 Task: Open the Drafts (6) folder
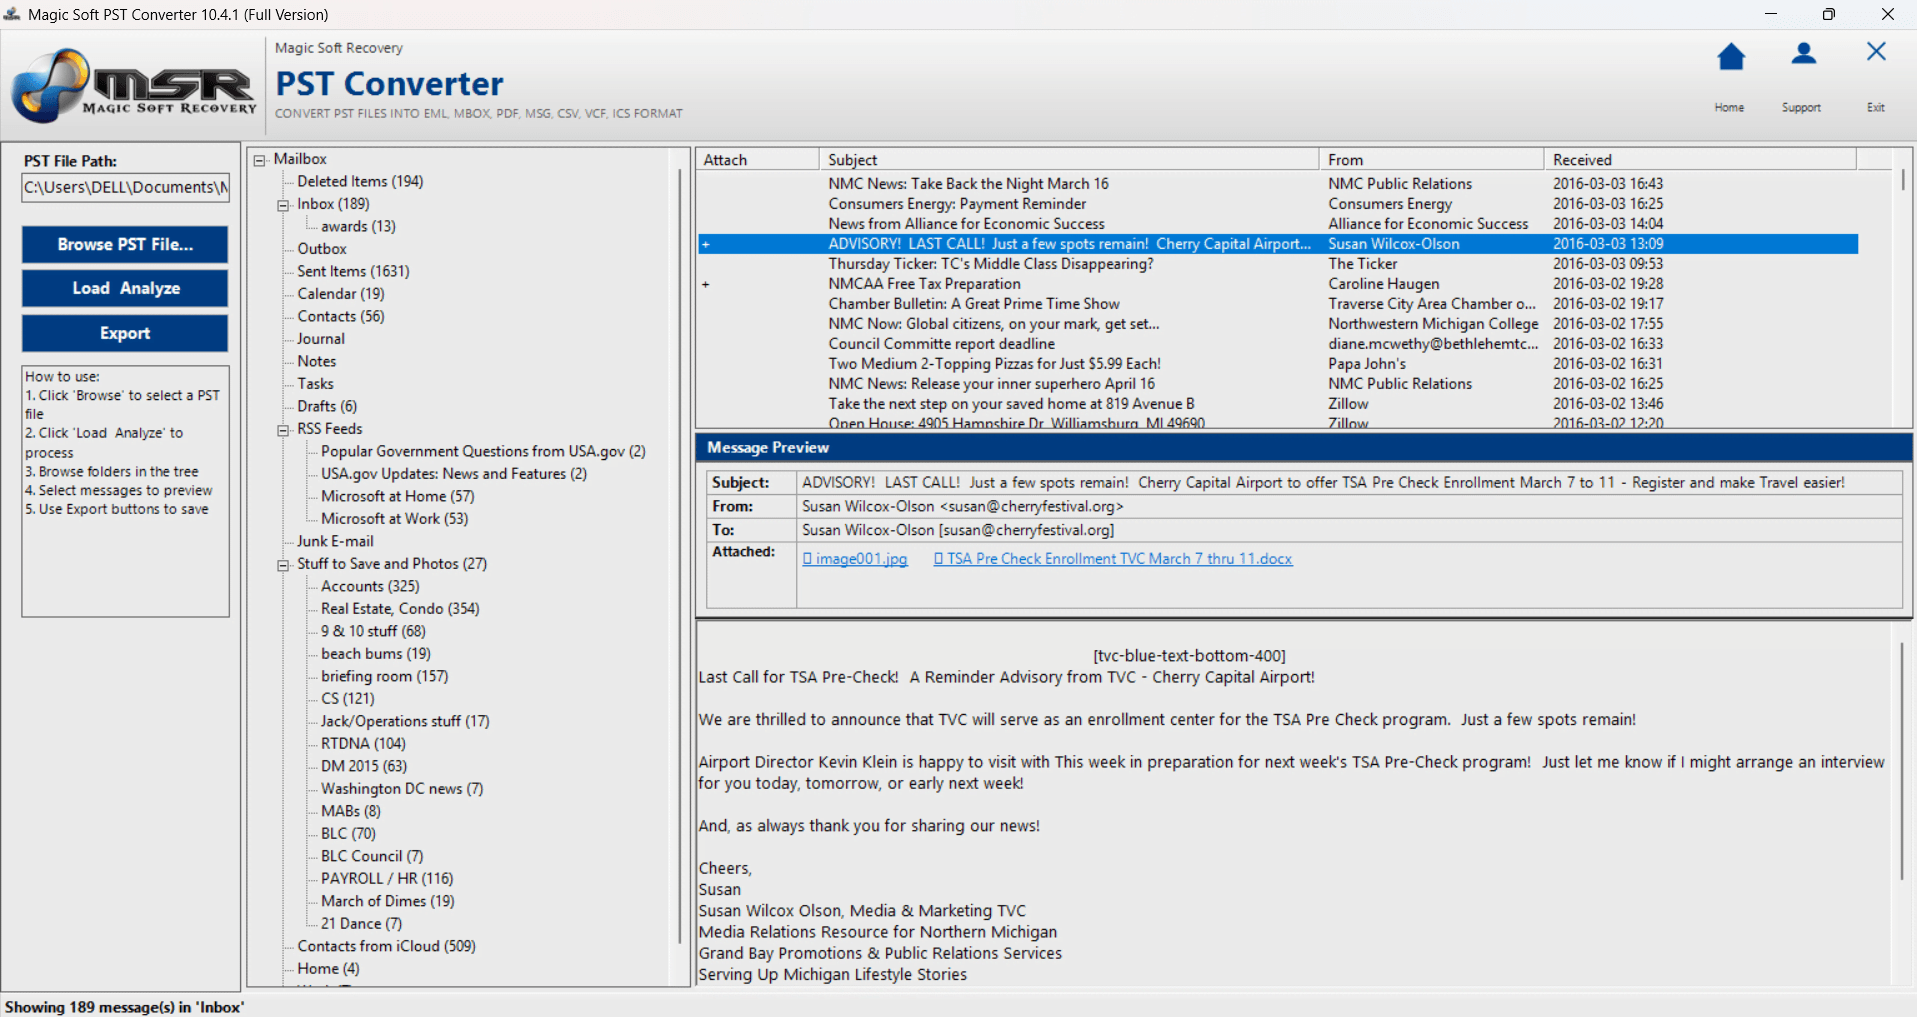[x=327, y=406]
